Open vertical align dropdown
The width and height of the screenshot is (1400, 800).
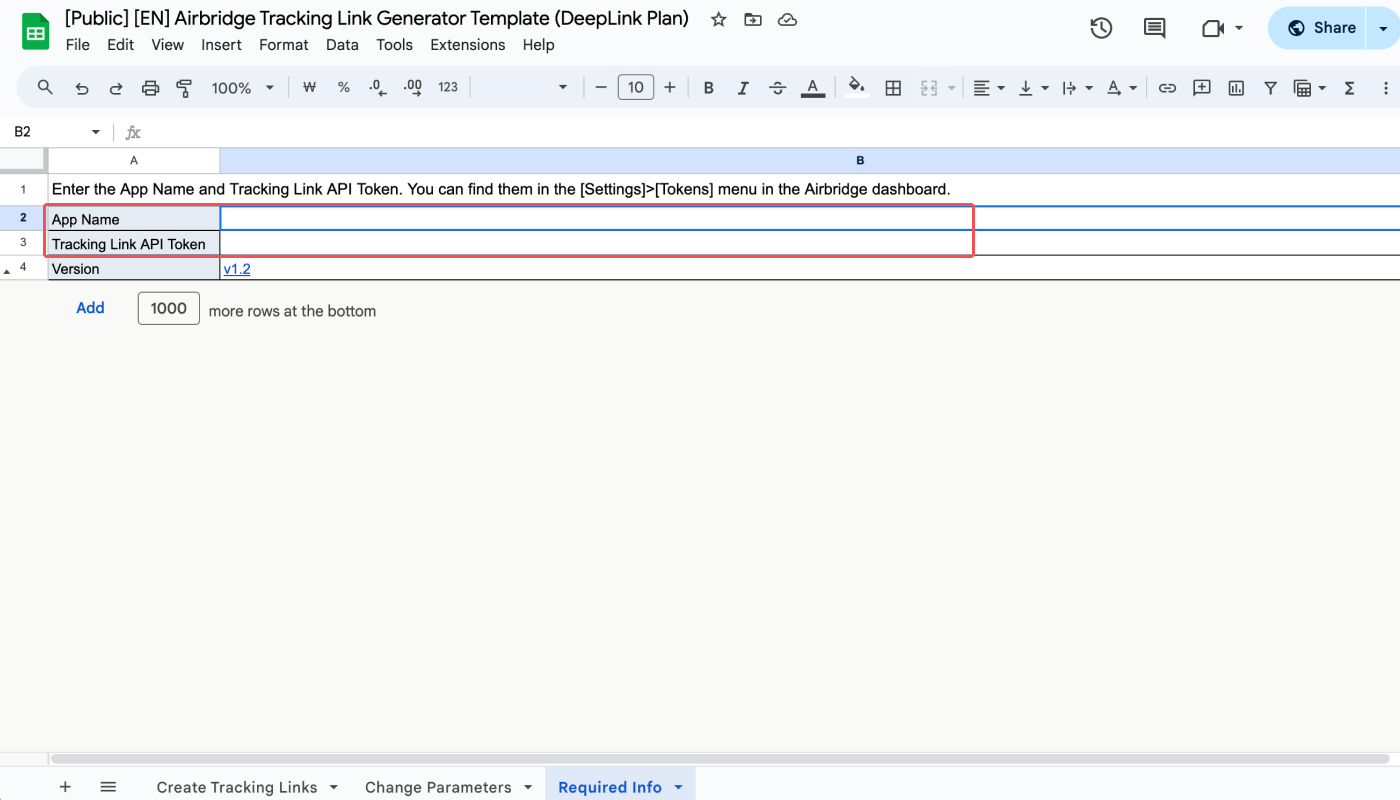pyautogui.click(x=1033, y=88)
